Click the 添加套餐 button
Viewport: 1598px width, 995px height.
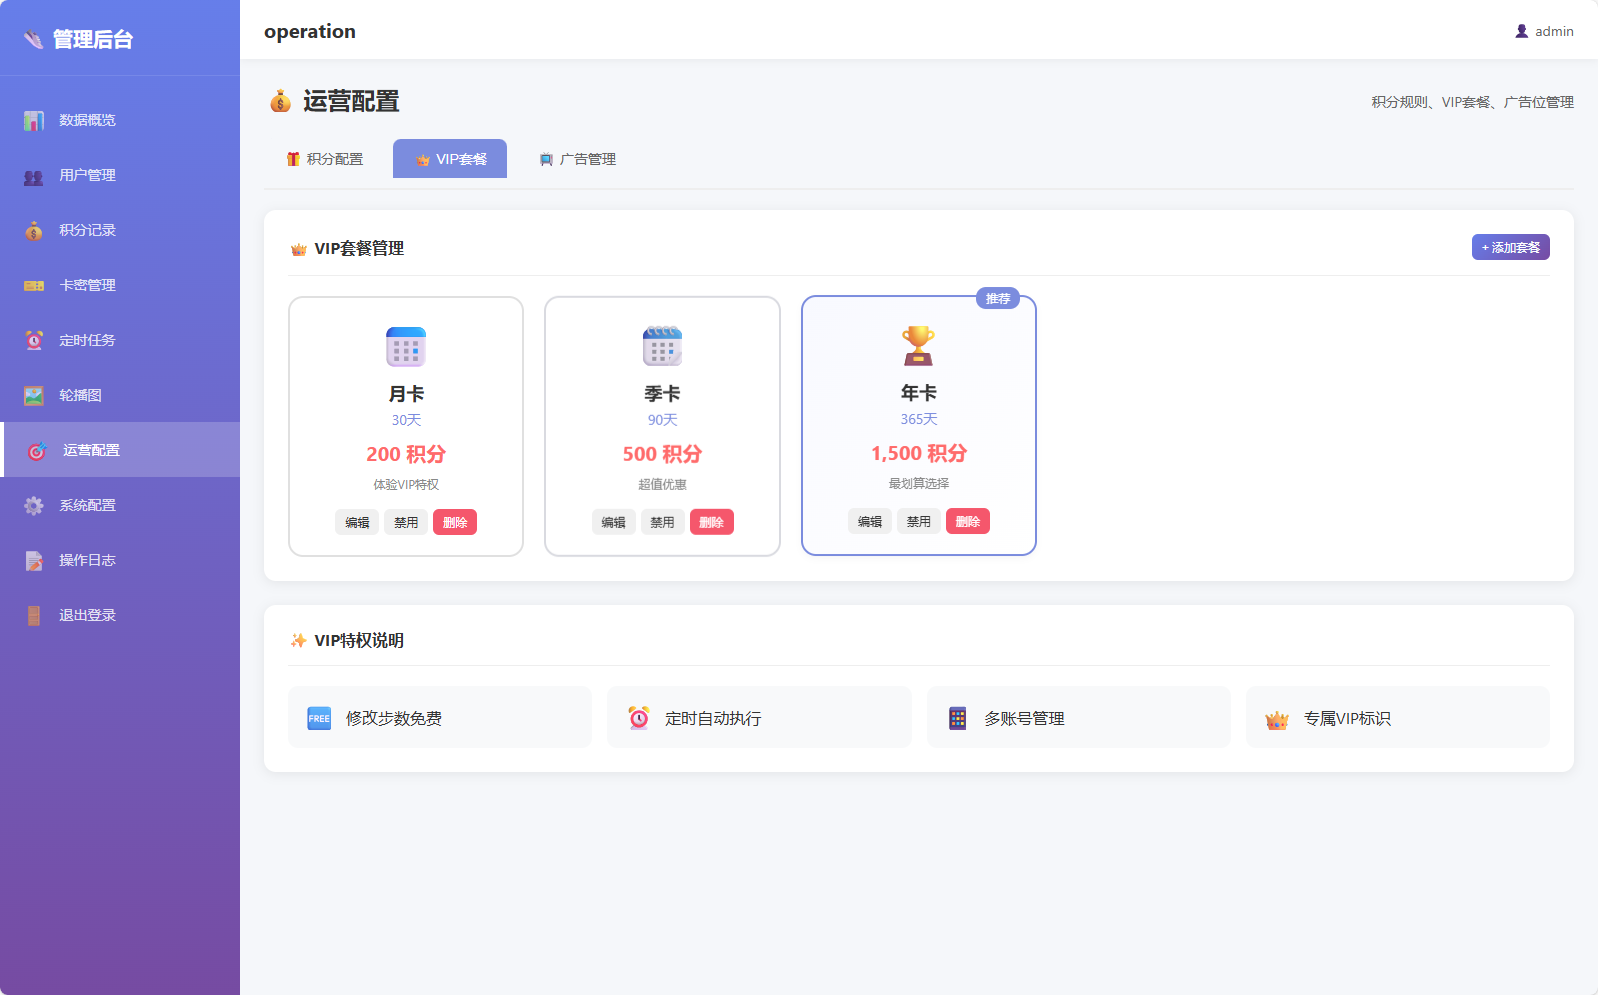click(1510, 247)
